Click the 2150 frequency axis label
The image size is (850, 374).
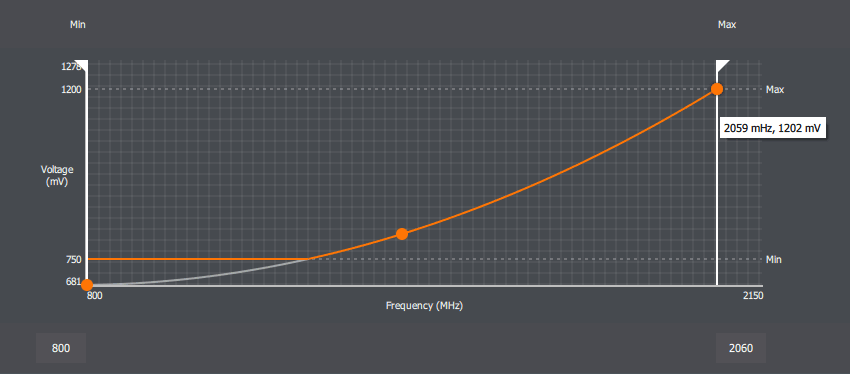point(753,295)
